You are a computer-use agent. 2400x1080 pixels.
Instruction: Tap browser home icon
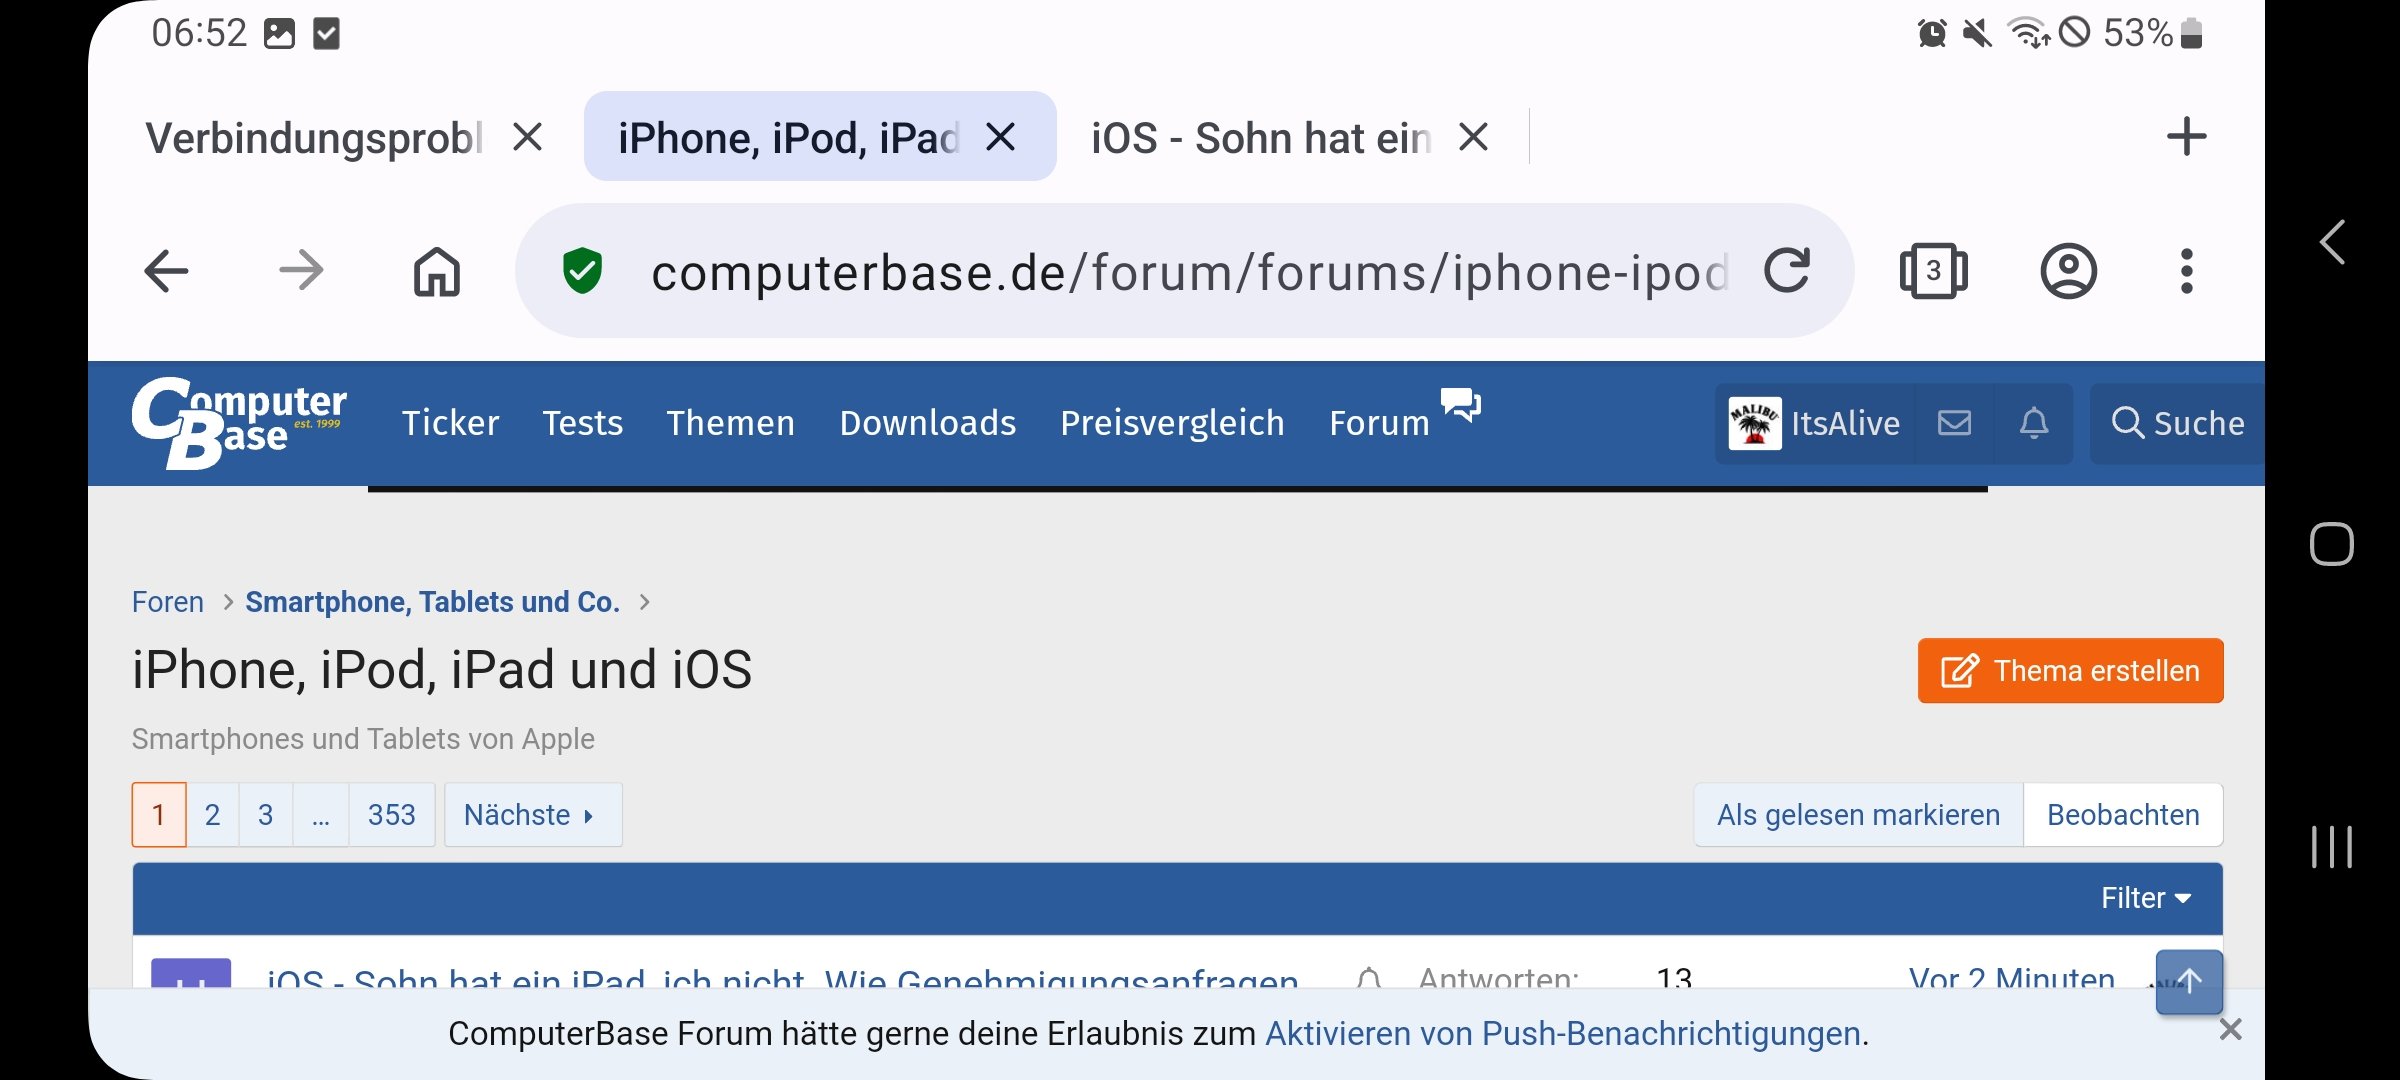pyautogui.click(x=437, y=271)
